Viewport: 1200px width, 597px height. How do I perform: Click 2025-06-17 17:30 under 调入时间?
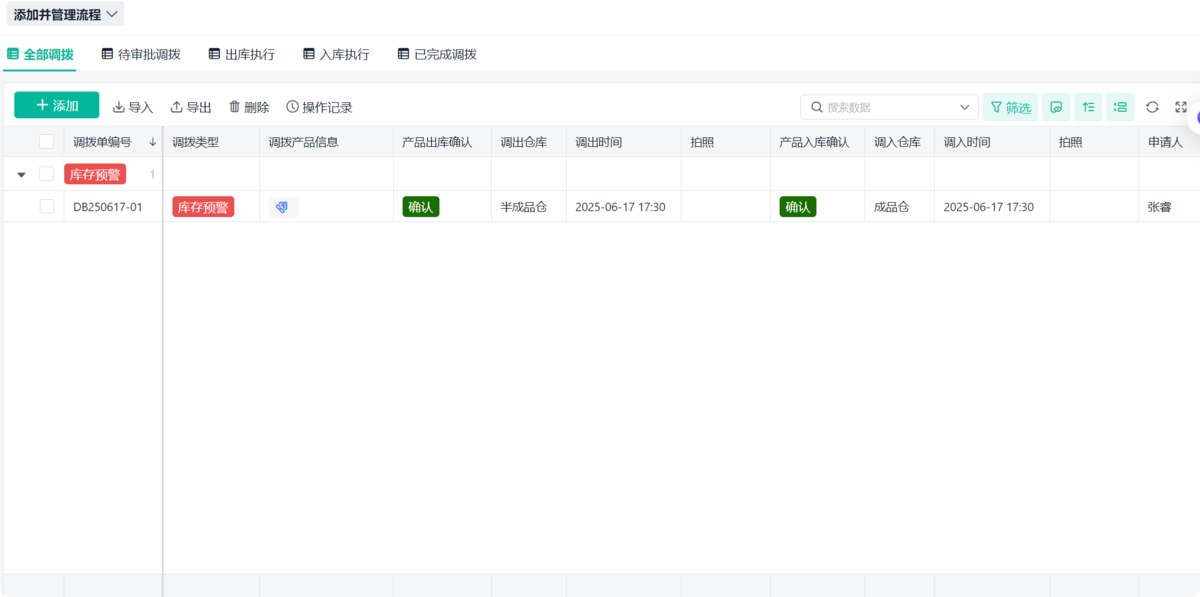coord(989,207)
